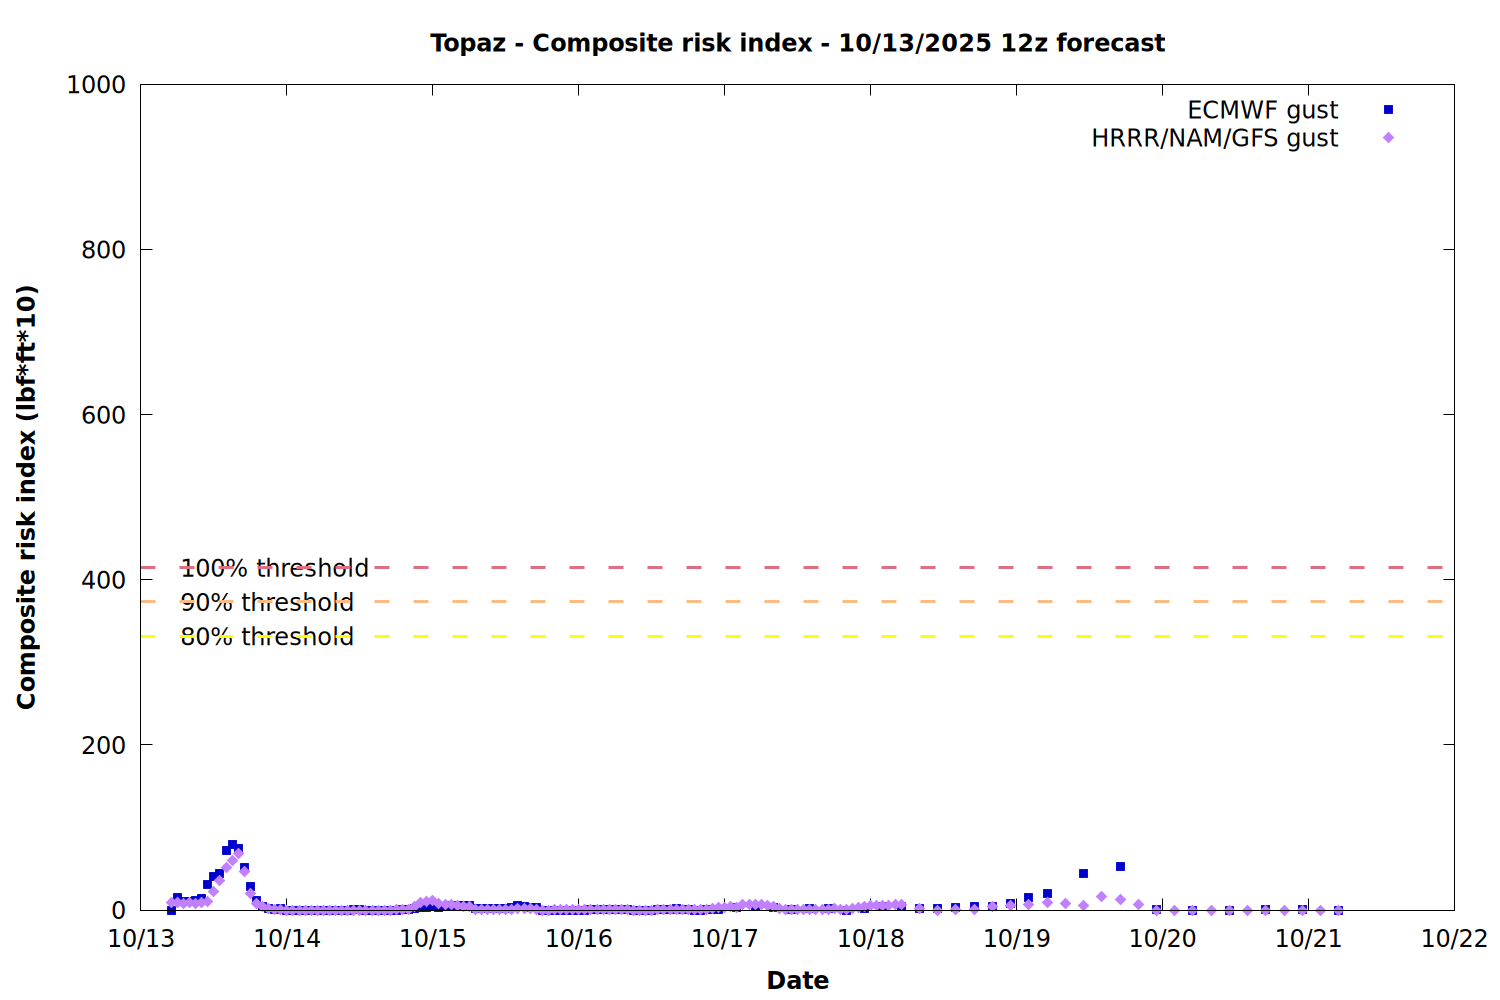Select the ECMWF gust legend label
This screenshot has height=1000, width=1500.
(1262, 110)
